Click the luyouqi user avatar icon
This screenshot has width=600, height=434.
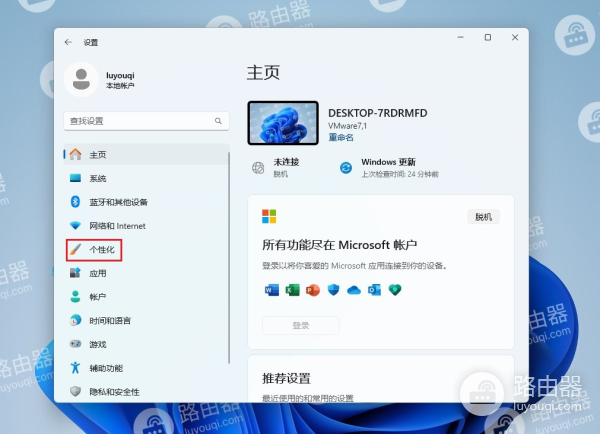(81, 79)
